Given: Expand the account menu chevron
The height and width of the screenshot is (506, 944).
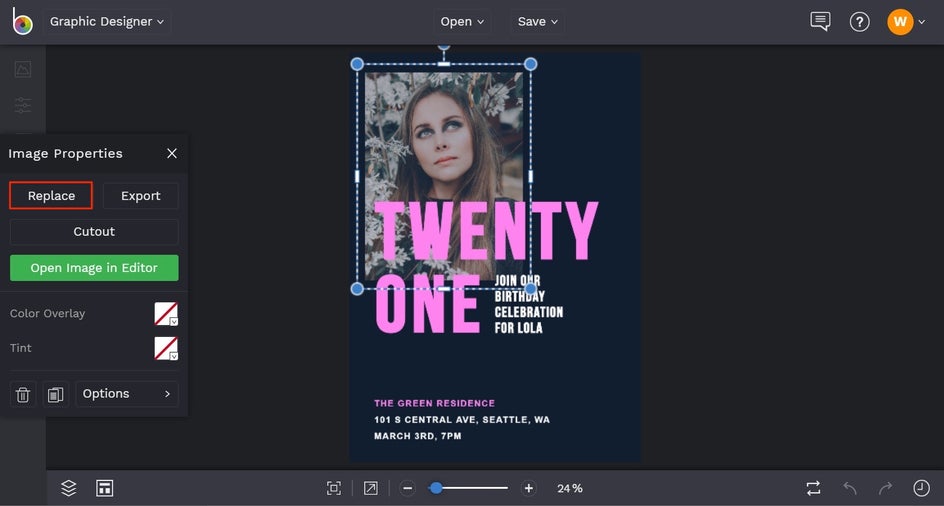Looking at the screenshot, I should pyautogui.click(x=922, y=22).
